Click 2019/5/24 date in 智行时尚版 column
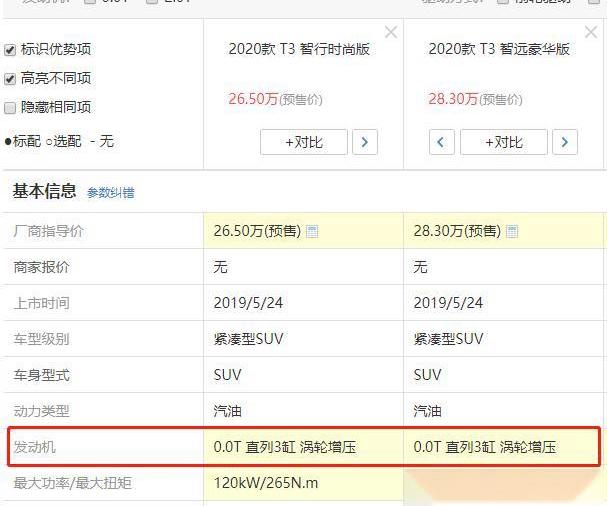 [248, 303]
